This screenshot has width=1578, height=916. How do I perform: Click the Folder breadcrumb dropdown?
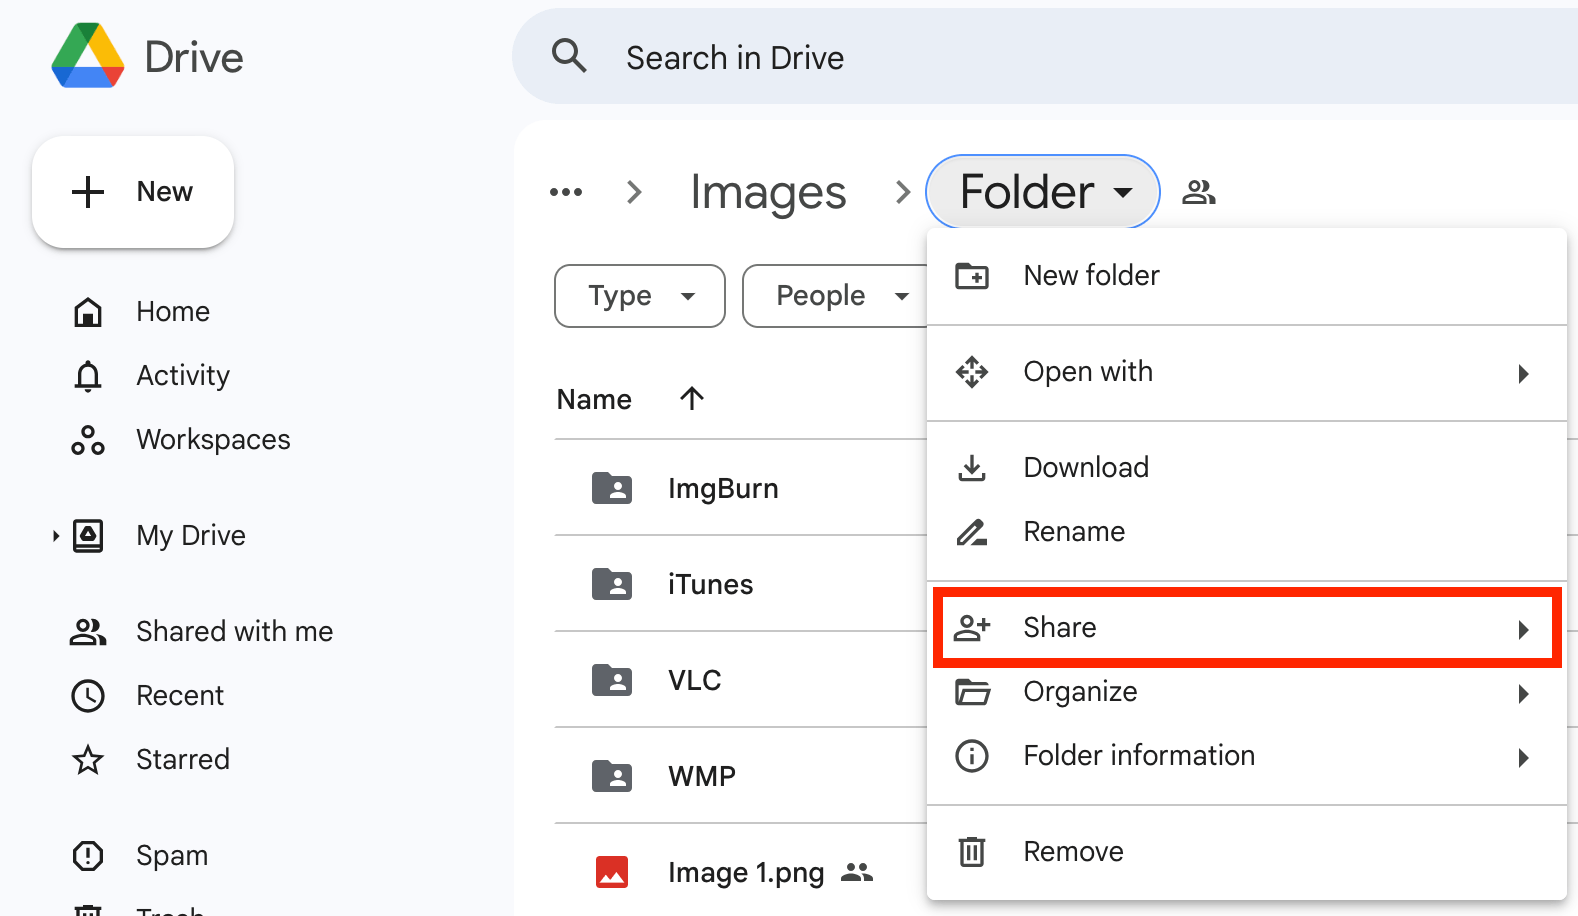click(1043, 192)
